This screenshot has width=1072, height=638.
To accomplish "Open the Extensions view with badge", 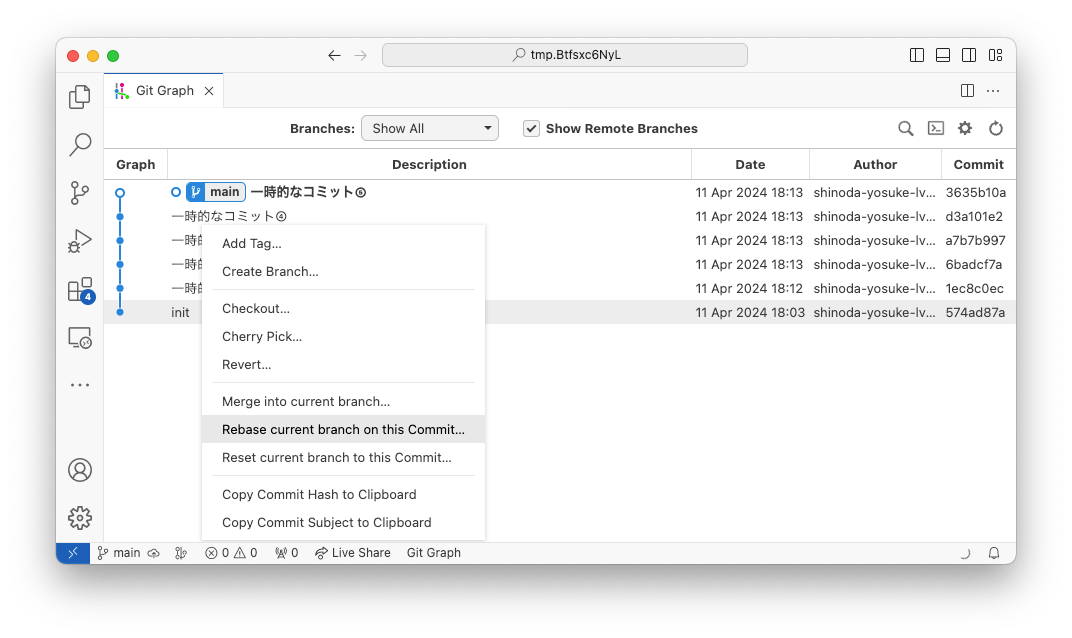I will click(x=80, y=289).
